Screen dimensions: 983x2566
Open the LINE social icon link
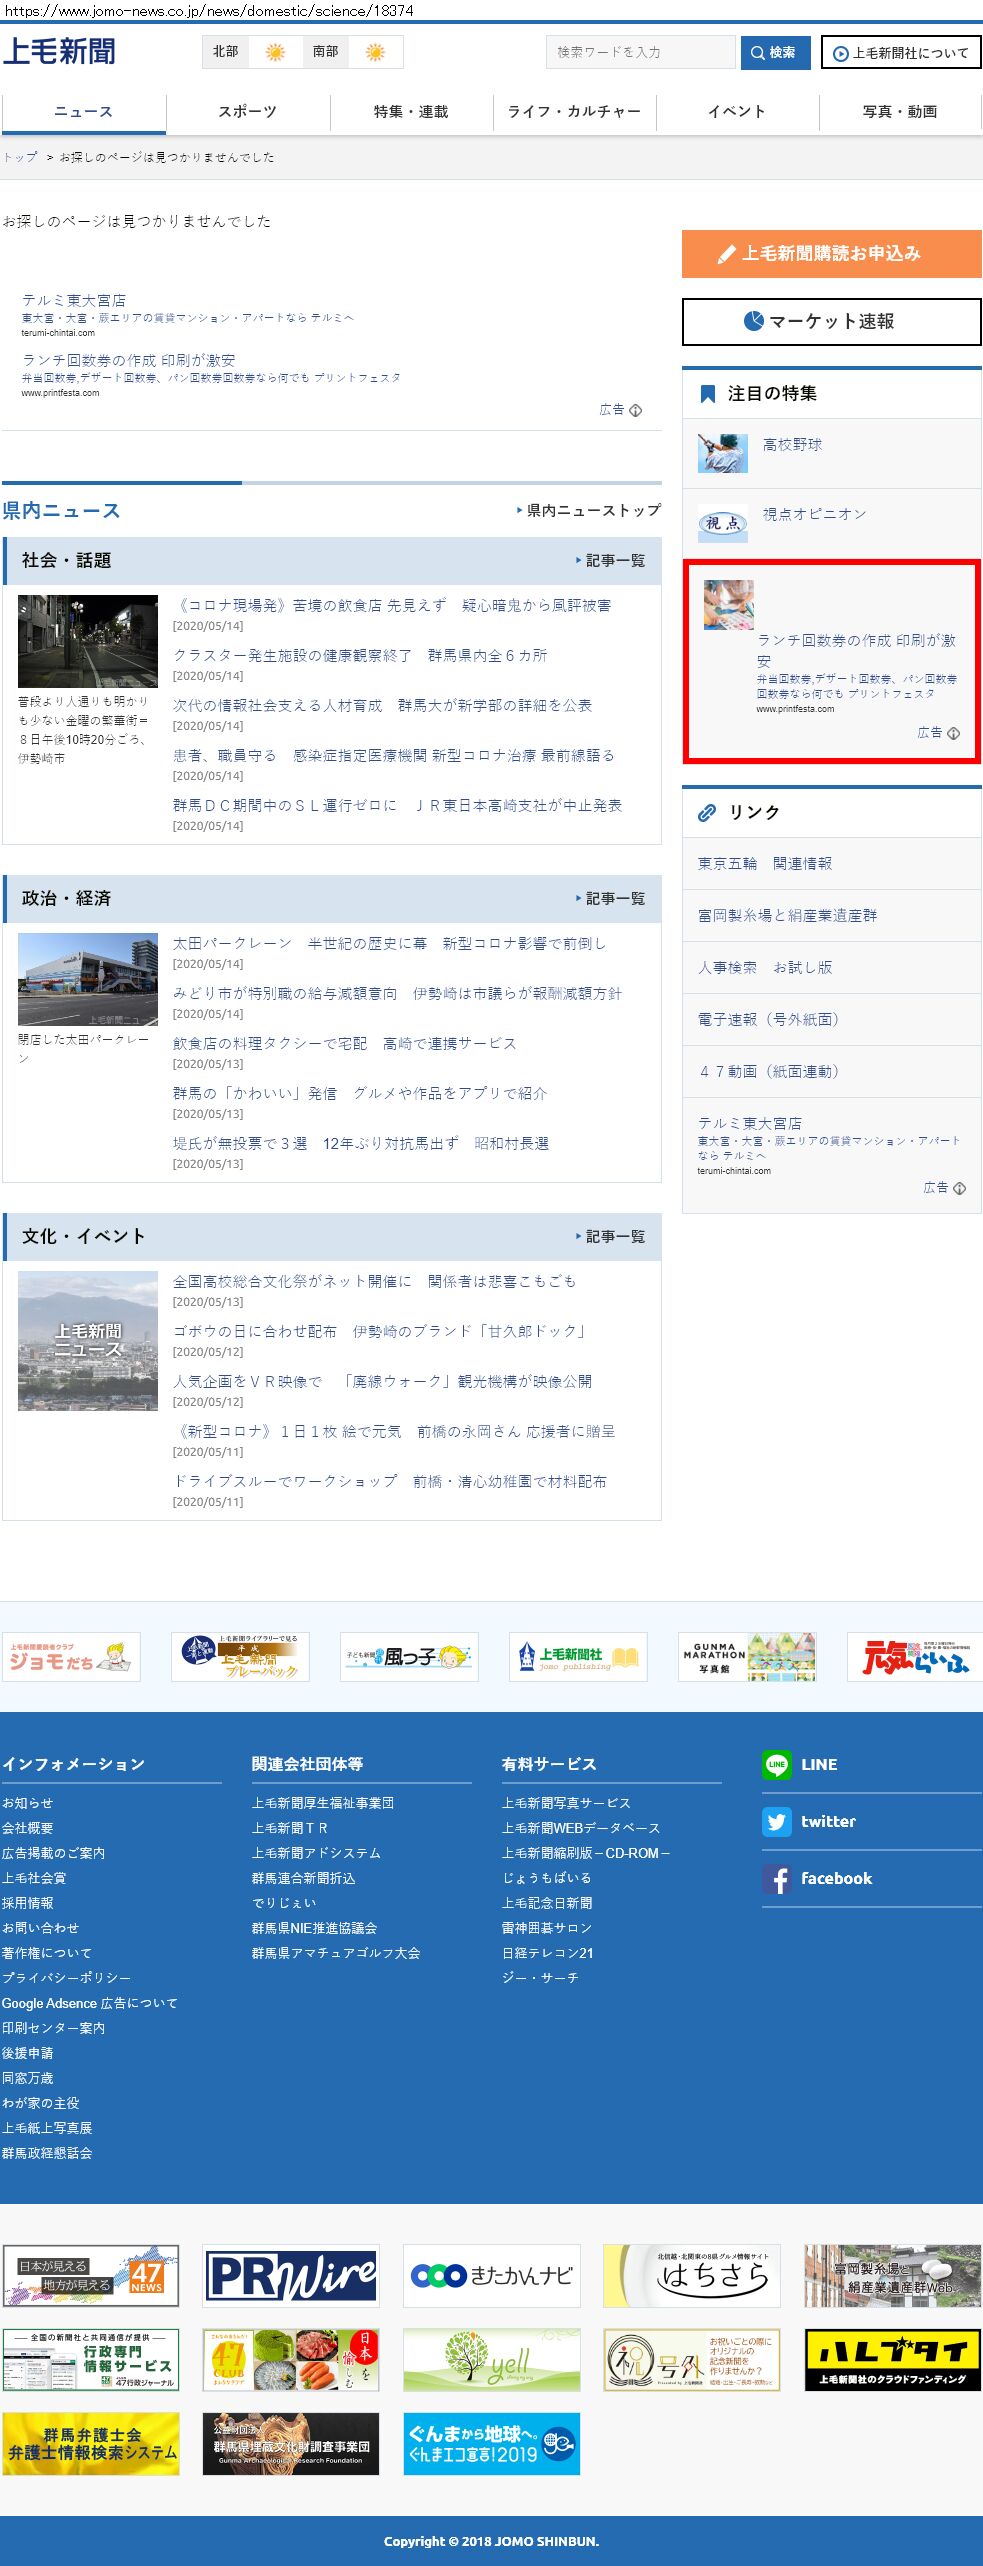click(777, 1764)
